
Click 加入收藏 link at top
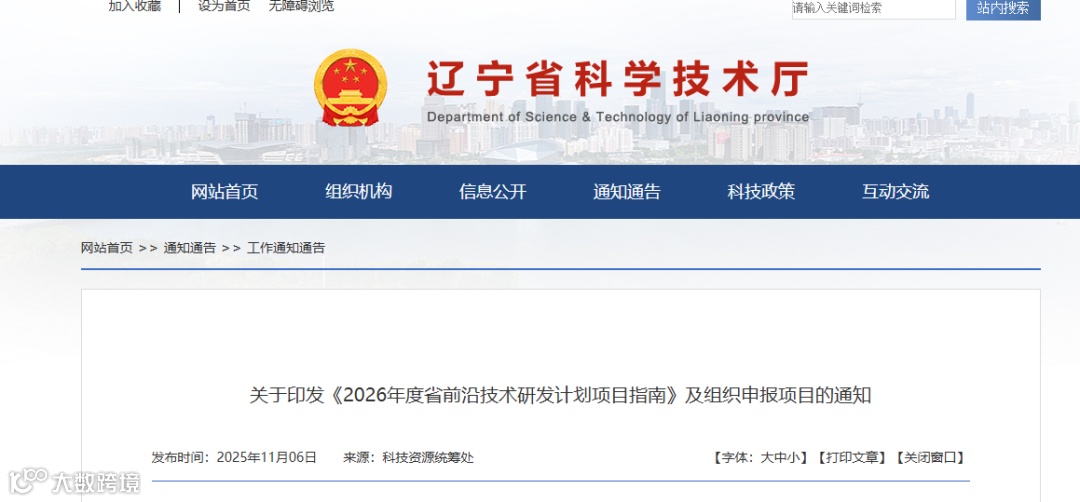(135, 6)
